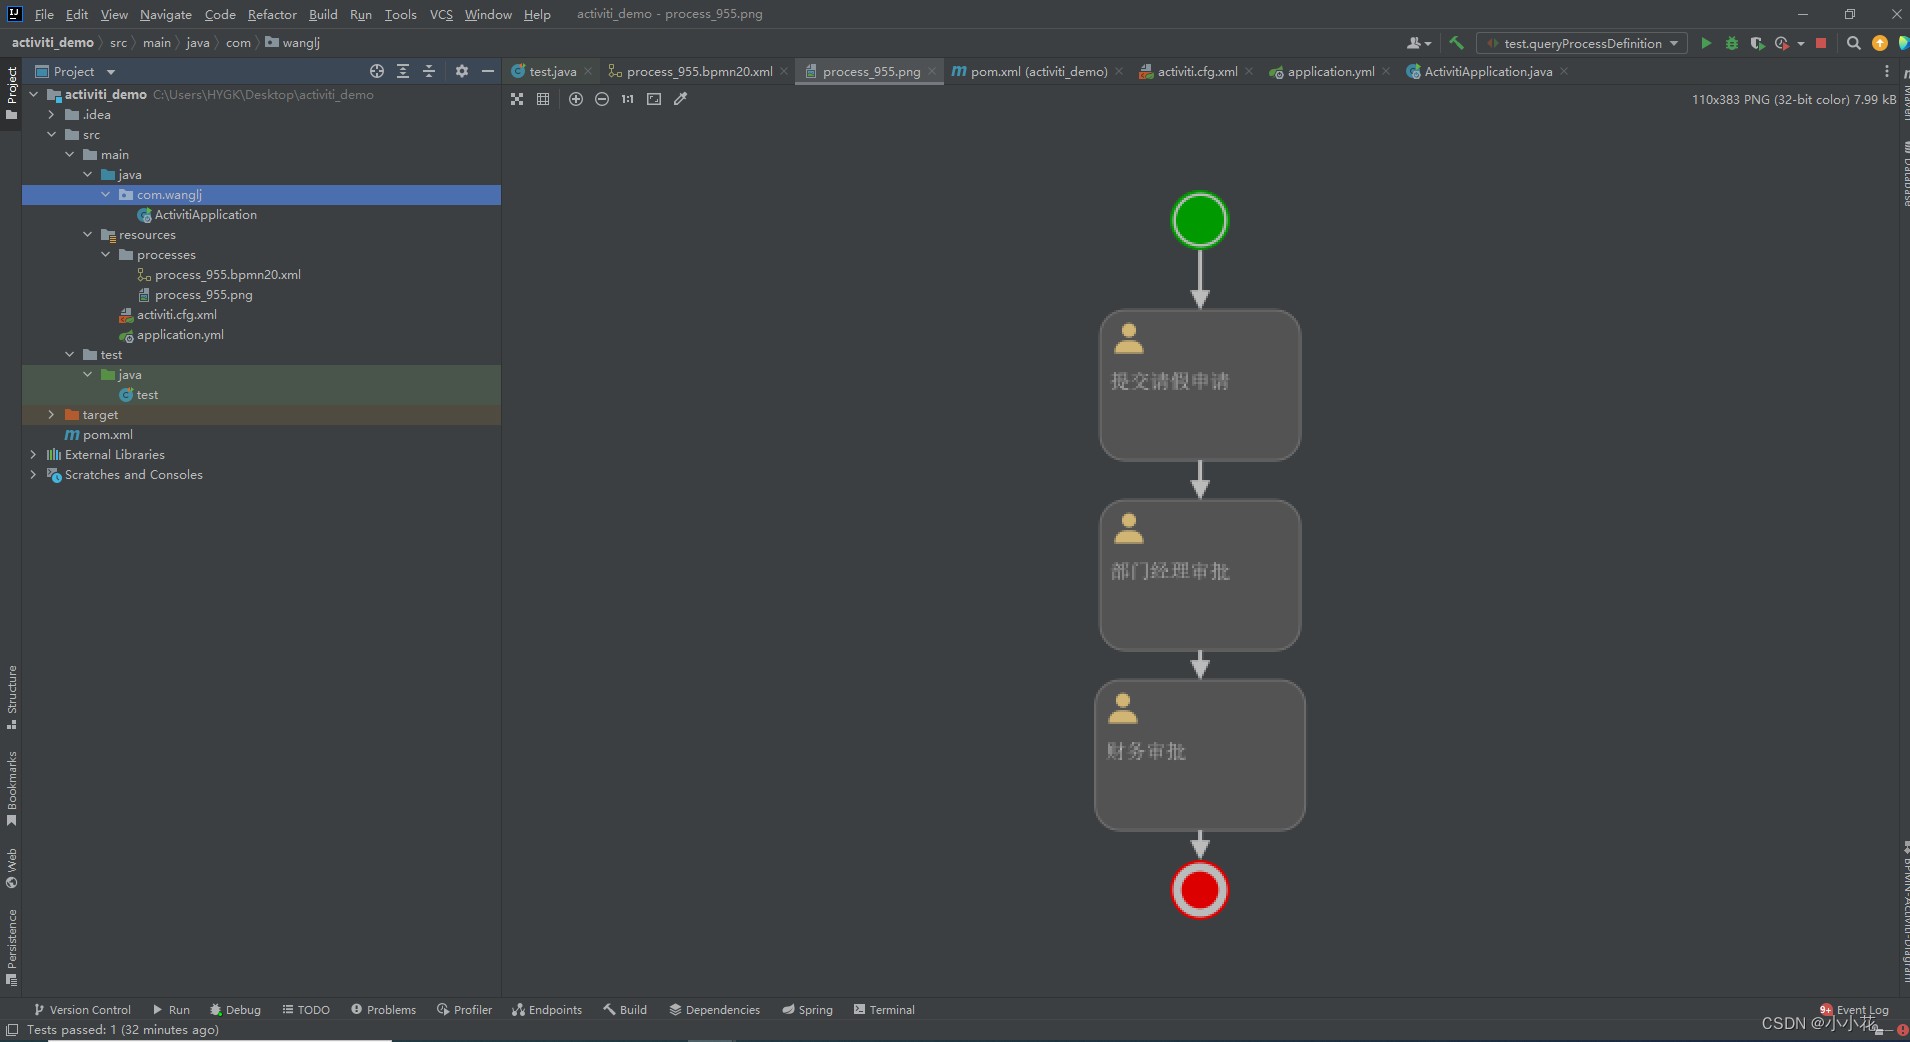
Task: Activate the color picker pipette tool
Action: tap(681, 99)
